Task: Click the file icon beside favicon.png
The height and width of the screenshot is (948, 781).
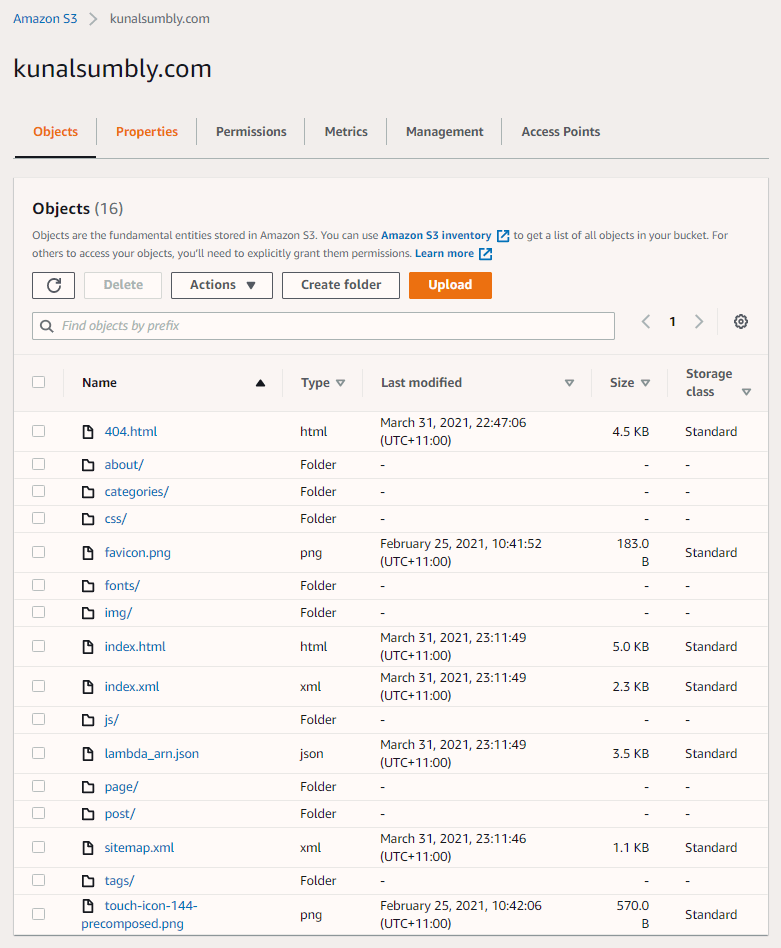Action: pos(89,552)
